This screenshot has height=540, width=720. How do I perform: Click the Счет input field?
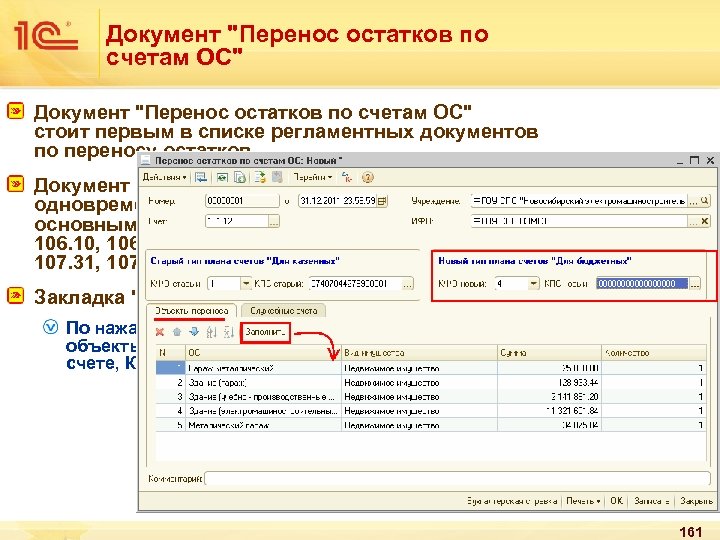236,221
